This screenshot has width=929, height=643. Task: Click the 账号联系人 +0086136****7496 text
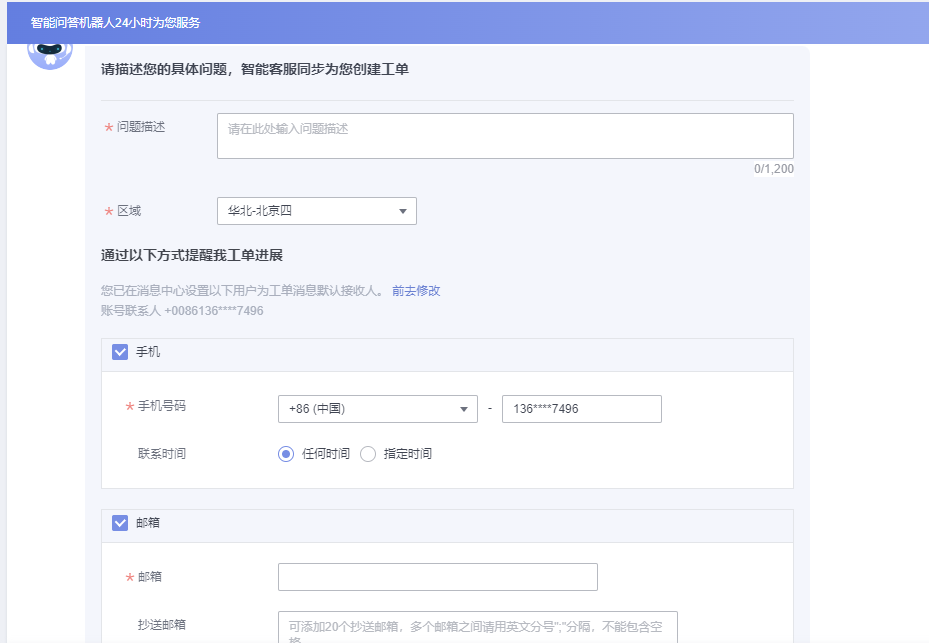coord(182,311)
